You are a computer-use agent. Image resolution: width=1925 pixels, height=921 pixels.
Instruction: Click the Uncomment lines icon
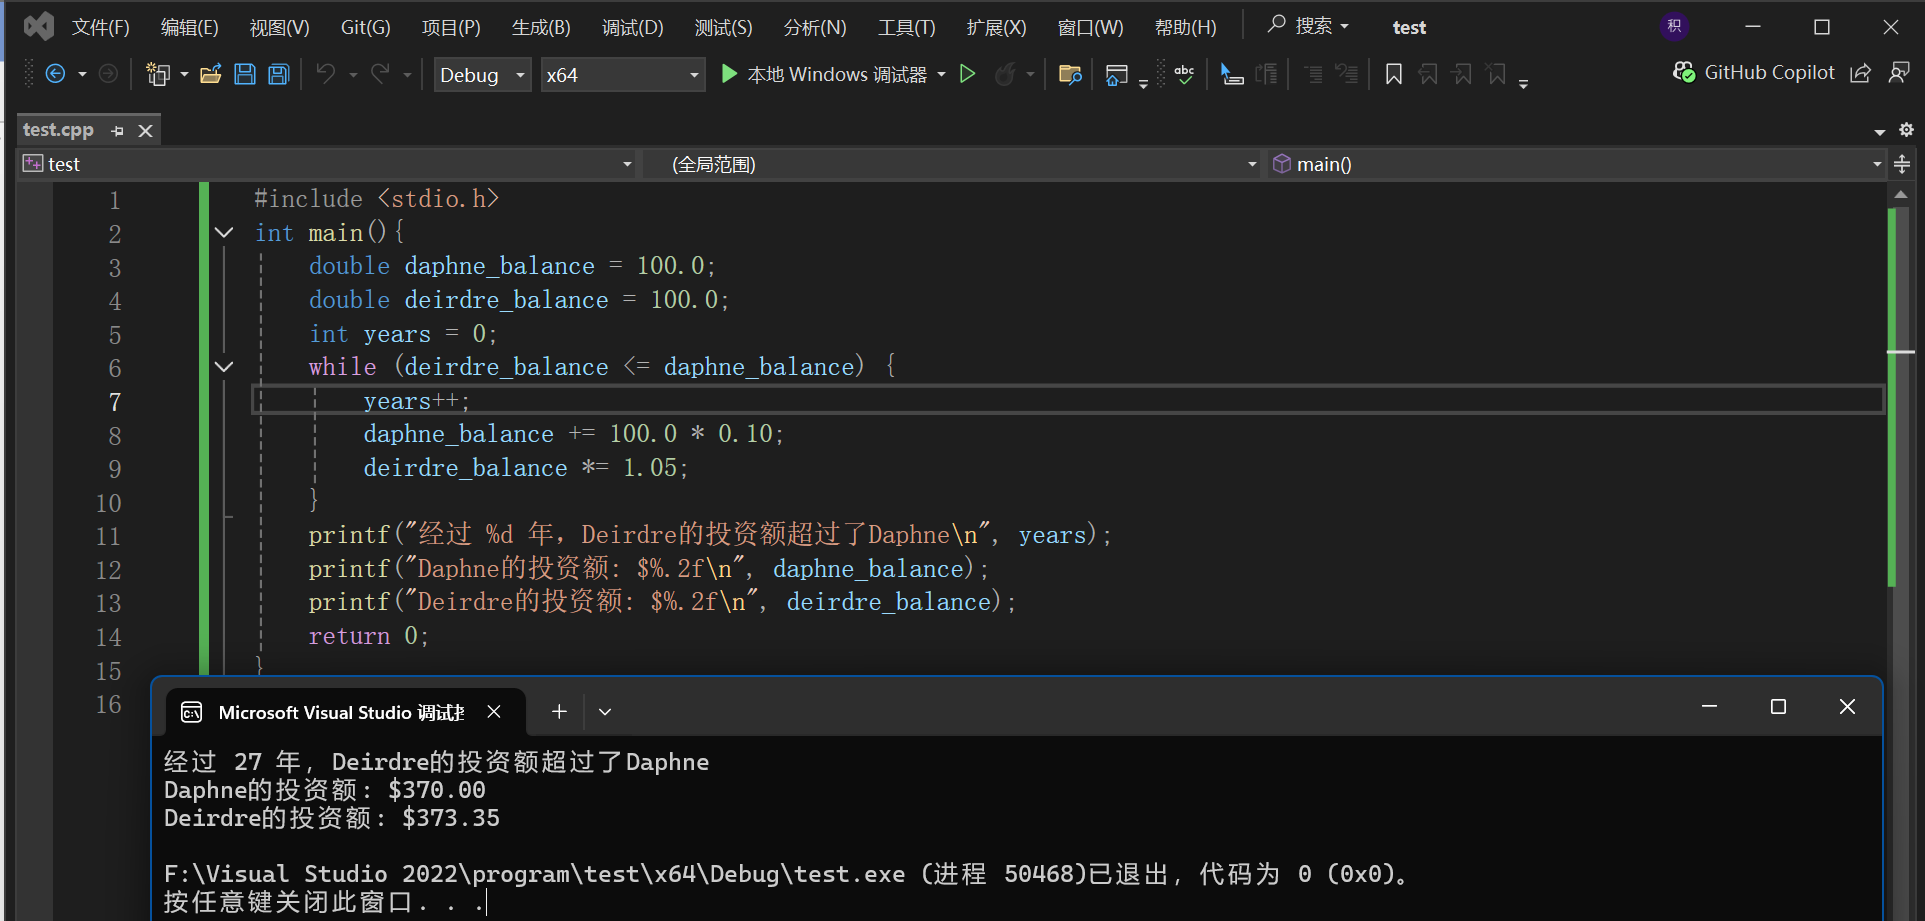1347,74
